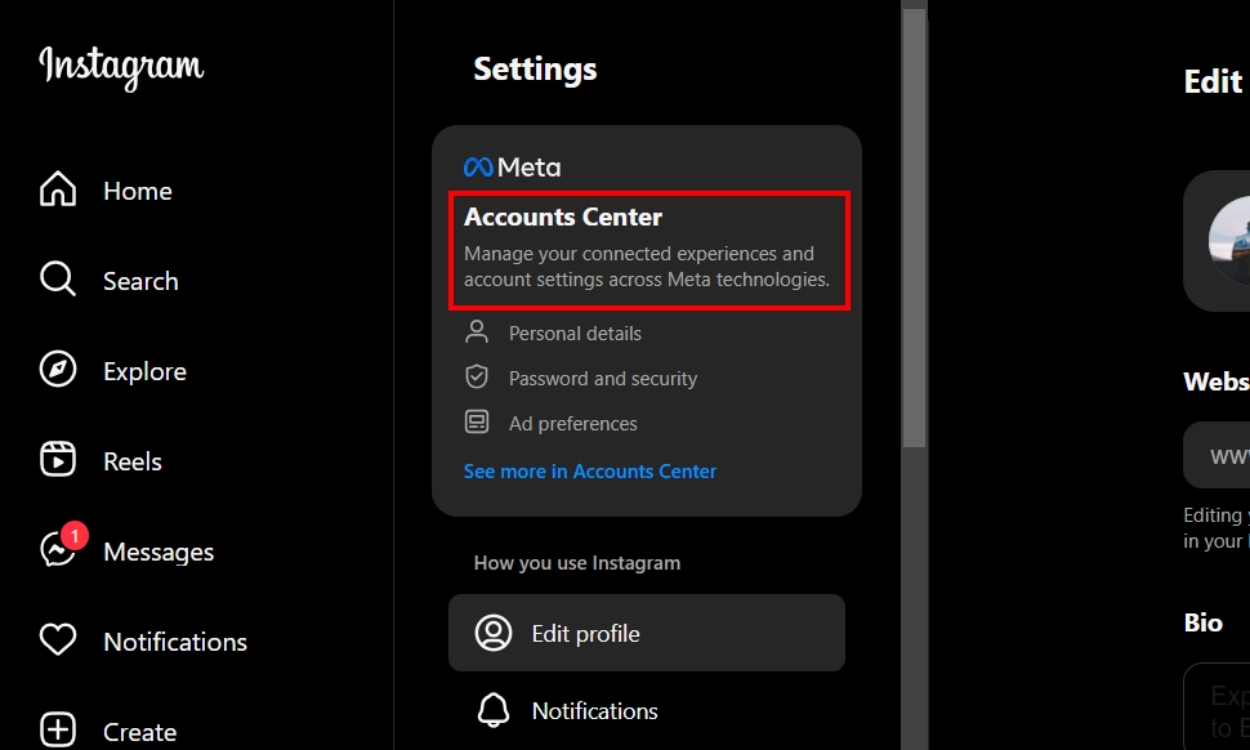Viewport: 1250px width, 750px height.
Task: Click the Instagram logo
Action: pos(121,67)
